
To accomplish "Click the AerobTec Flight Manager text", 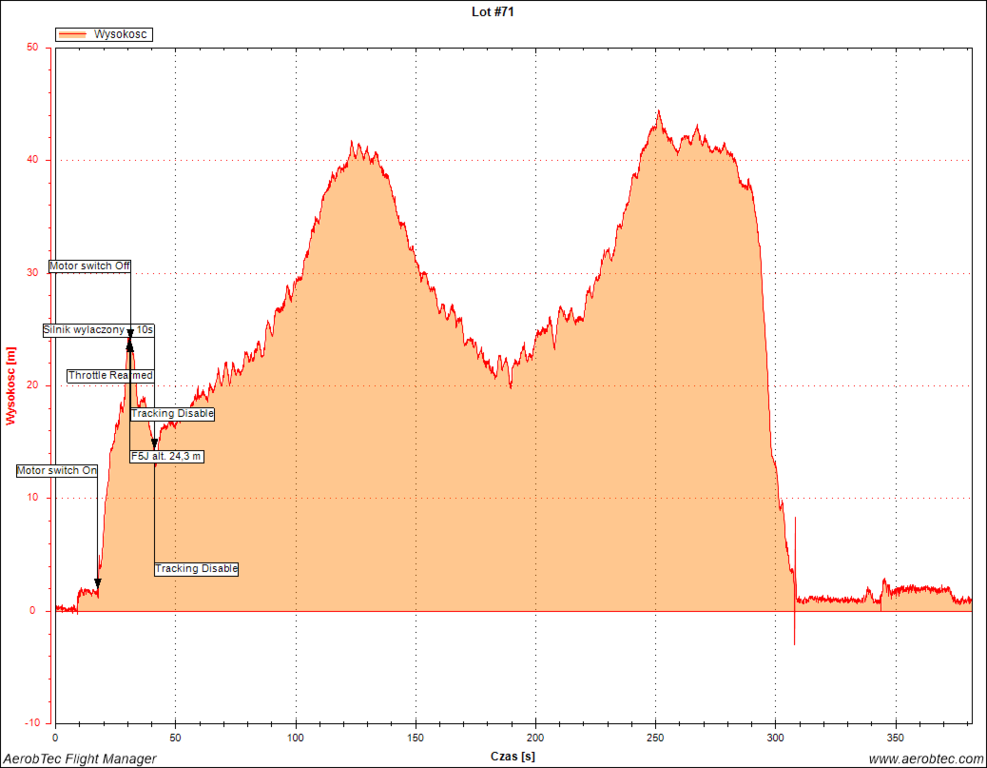I will pyautogui.click(x=79, y=759).
